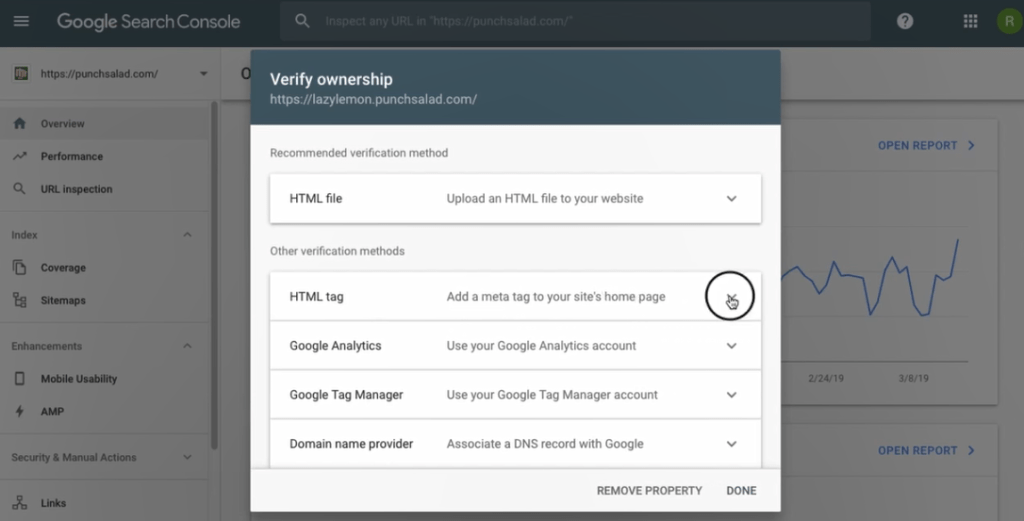Click the sidebar vertical scrollbar
The image size is (1024, 521).
pyautogui.click(x=214, y=274)
